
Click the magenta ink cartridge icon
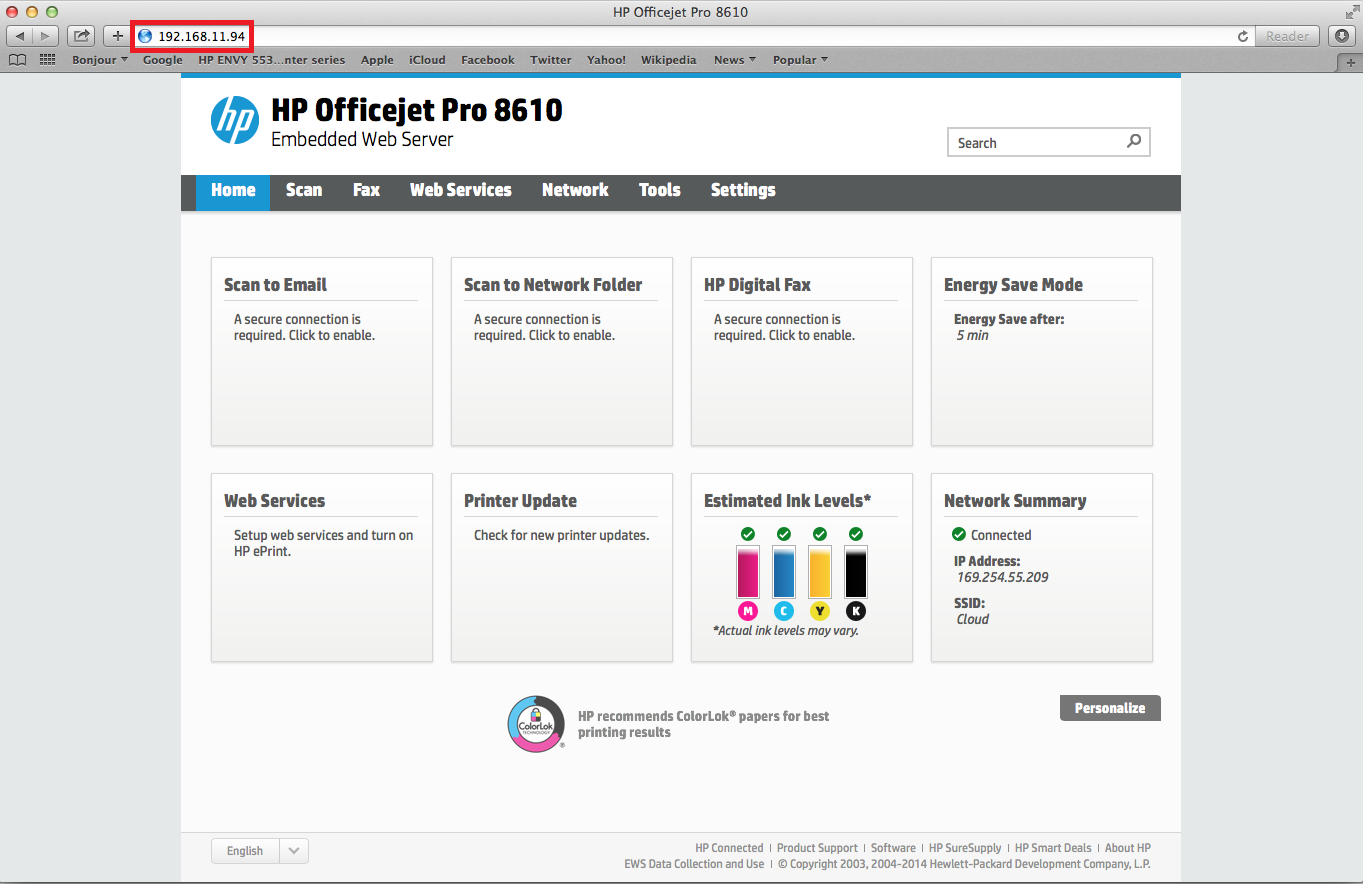click(x=747, y=572)
